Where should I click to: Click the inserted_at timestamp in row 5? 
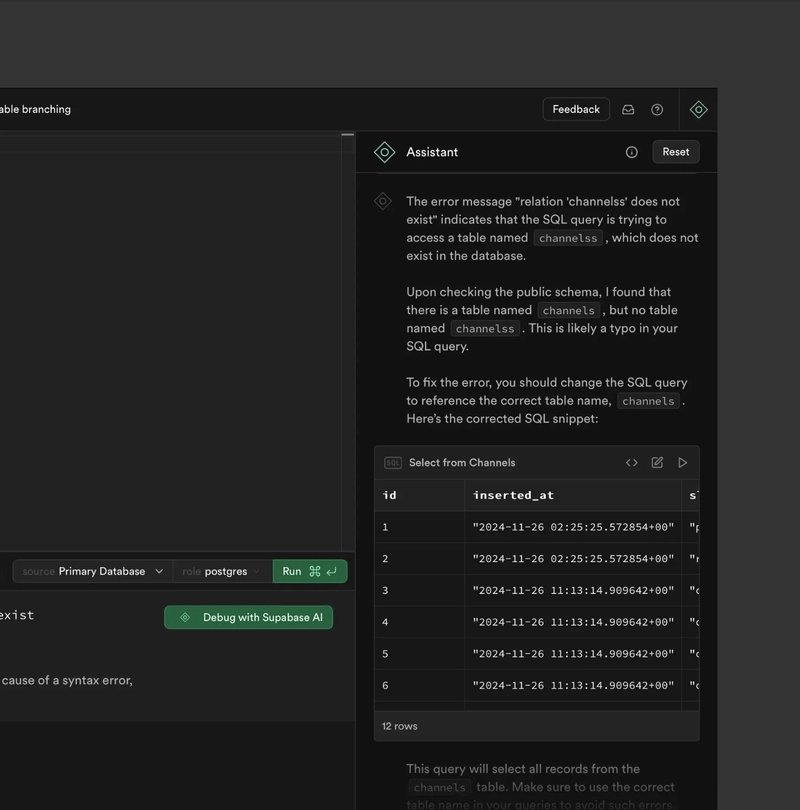click(x=573, y=654)
